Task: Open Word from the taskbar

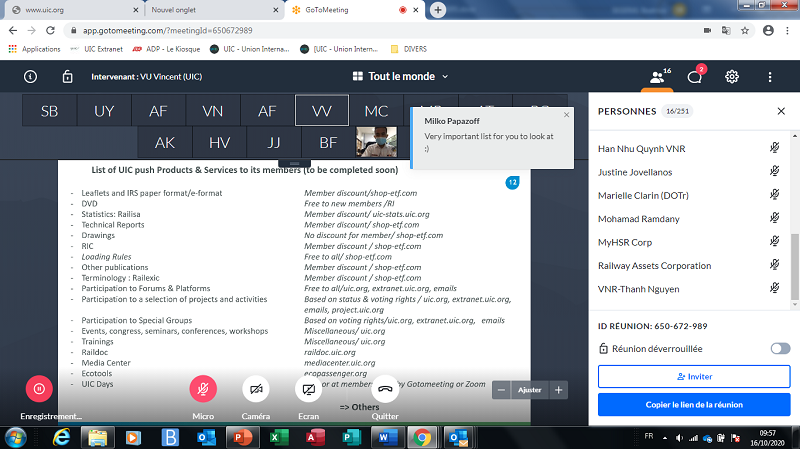Action: tap(386, 438)
